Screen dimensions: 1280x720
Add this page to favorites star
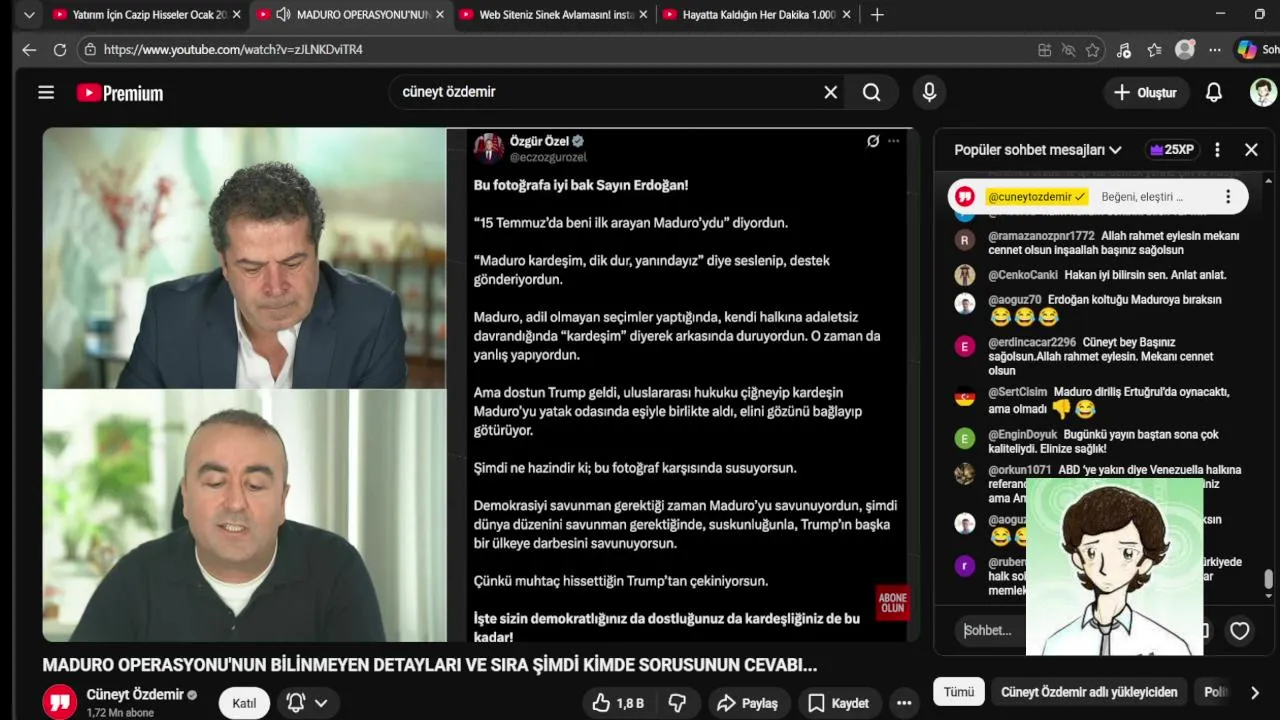coord(1093,50)
